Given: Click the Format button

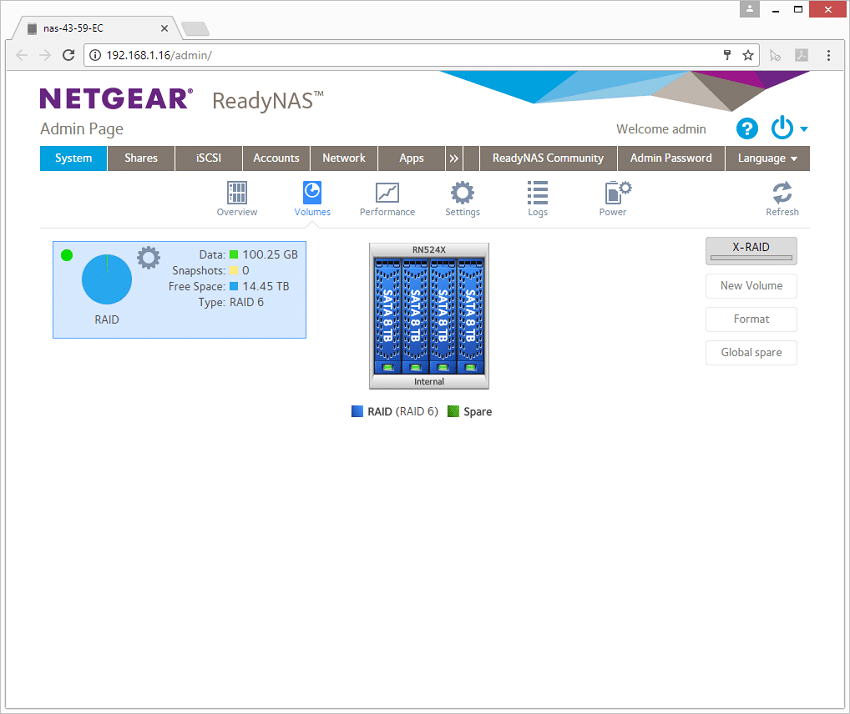Looking at the screenshot, I should click(751, 319).
